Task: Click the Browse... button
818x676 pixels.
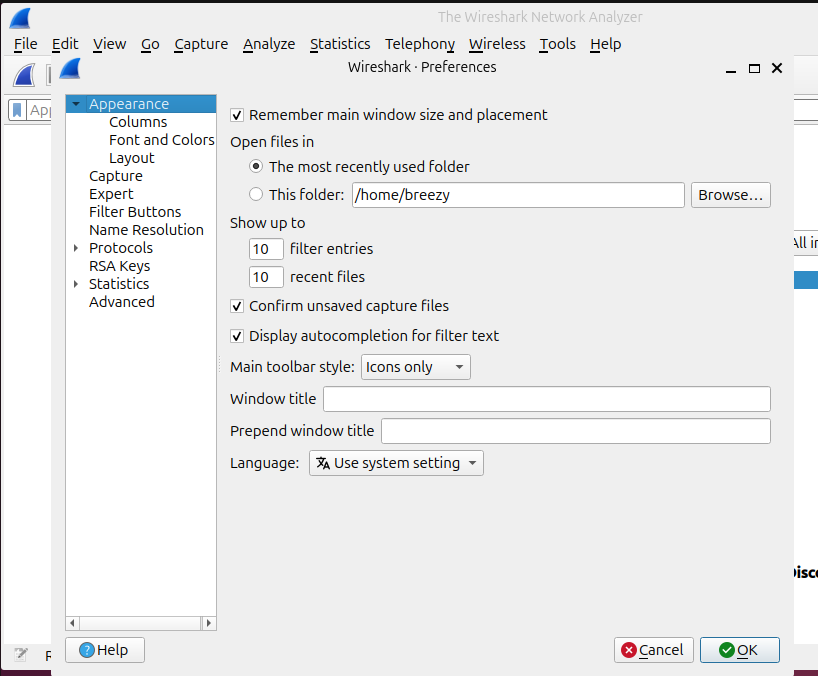Action: [x=730, y=195]
